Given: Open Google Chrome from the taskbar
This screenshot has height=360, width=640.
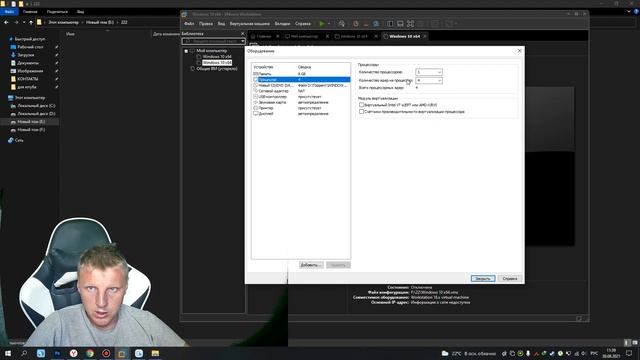Looking at the screenshot, I should coord(90,353).
